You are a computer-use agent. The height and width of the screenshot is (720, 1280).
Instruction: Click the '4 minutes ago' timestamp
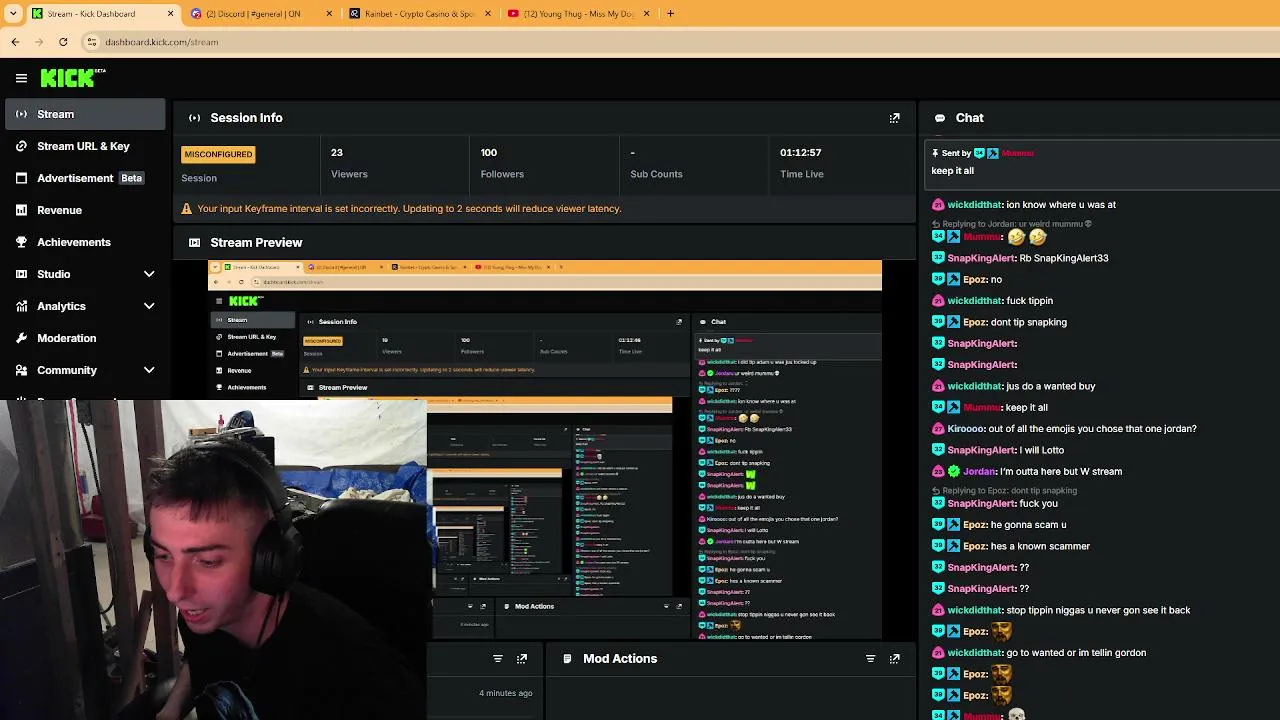506,693
